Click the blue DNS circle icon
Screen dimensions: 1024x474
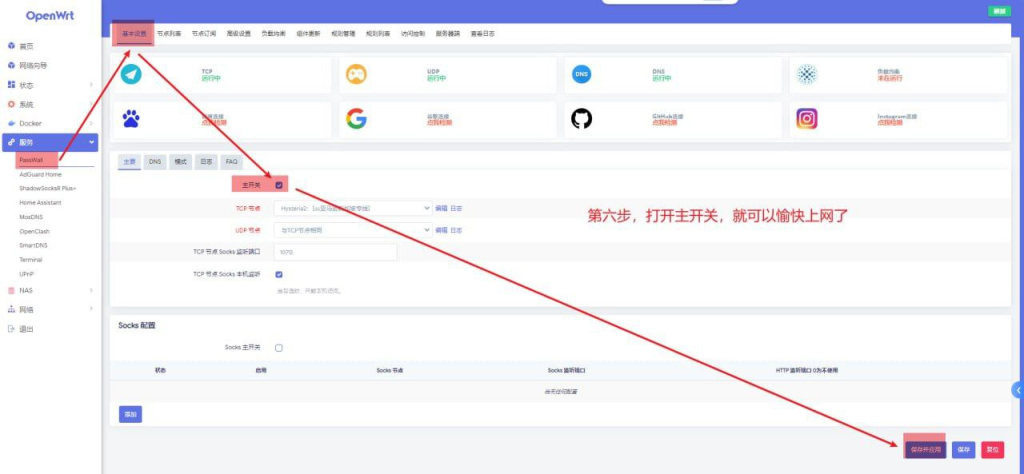click(x=582, y=74)
